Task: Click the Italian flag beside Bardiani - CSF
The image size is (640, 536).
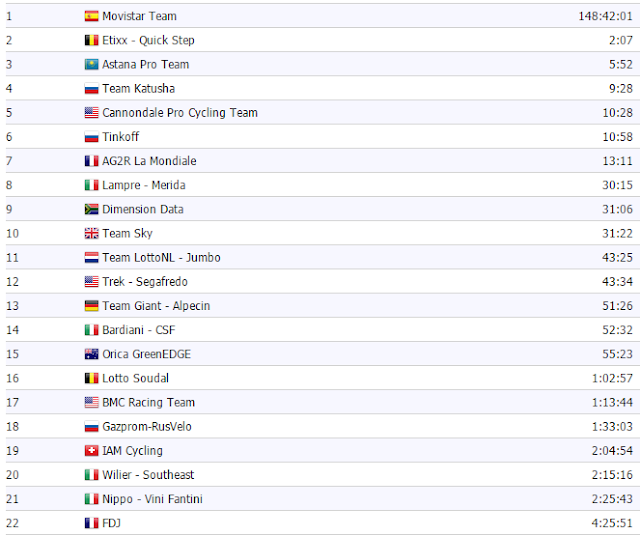Action: click(x=91, y=330)
